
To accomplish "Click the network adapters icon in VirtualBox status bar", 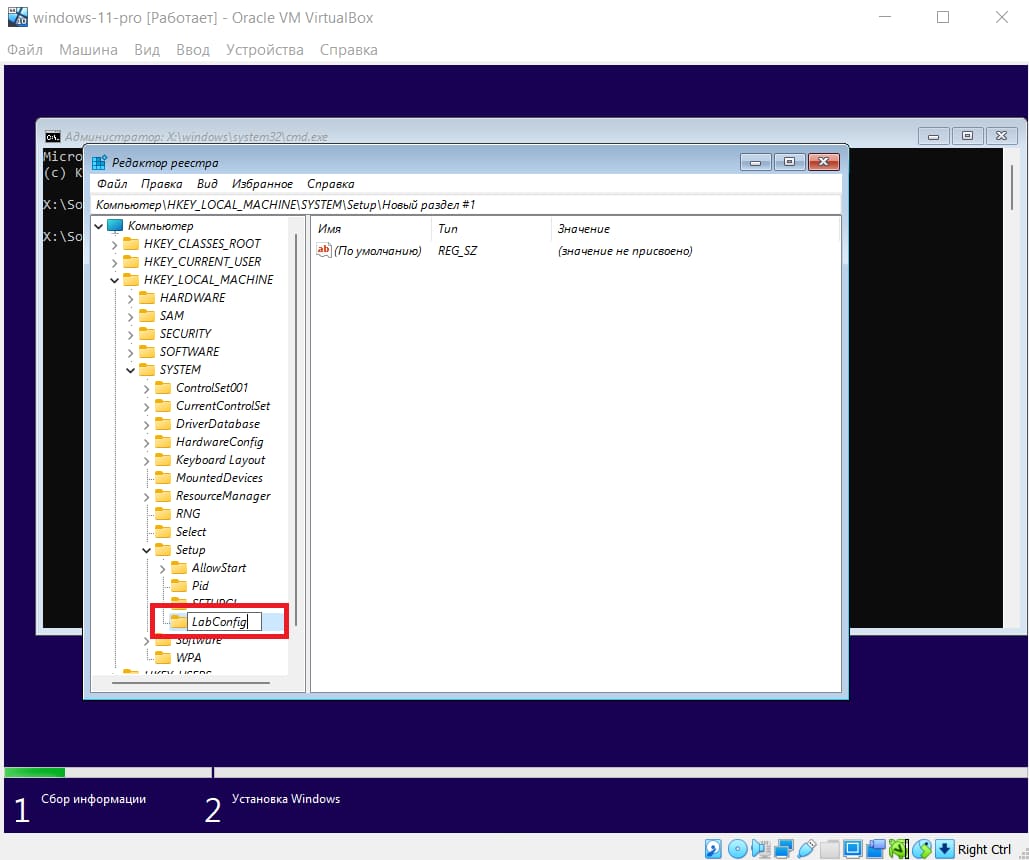I will point(784,849).
